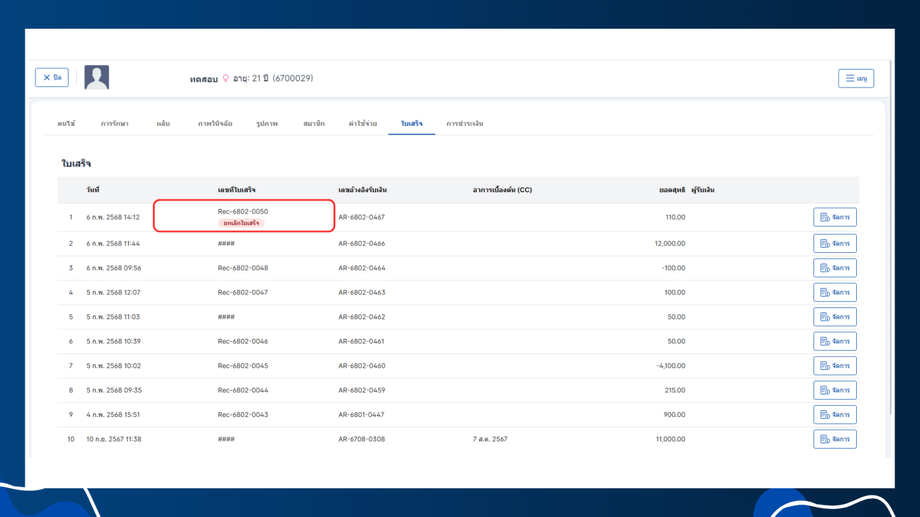Open จัดการ options for row AR-6802-0462
The image size is (920, 517).
[835, 317]
